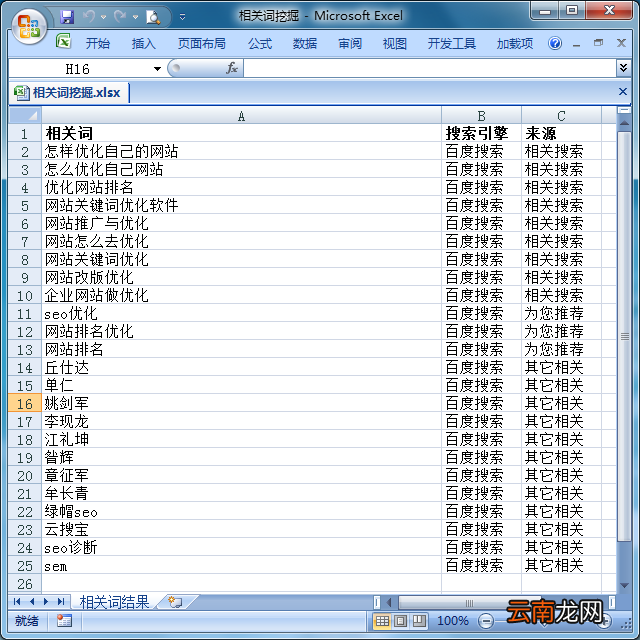Select row 26 header
This screenshot has width=640, height=640.
(25, 584)
